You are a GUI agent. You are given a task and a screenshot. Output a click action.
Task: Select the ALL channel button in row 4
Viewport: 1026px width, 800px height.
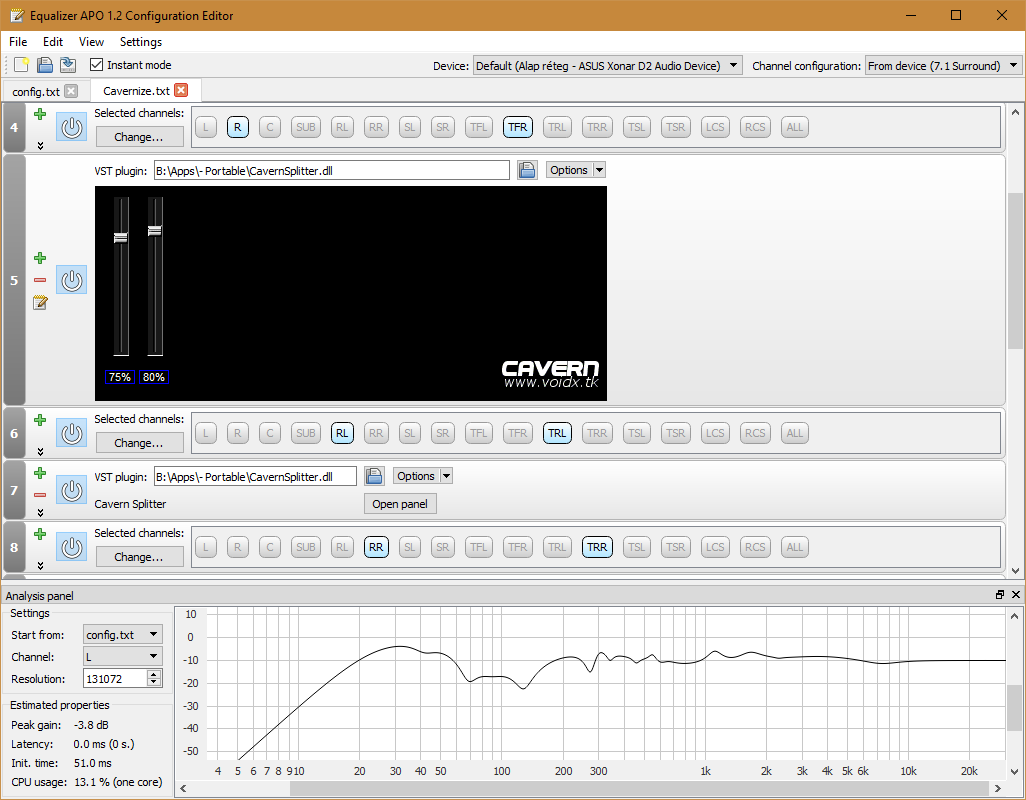pos(795,127)
